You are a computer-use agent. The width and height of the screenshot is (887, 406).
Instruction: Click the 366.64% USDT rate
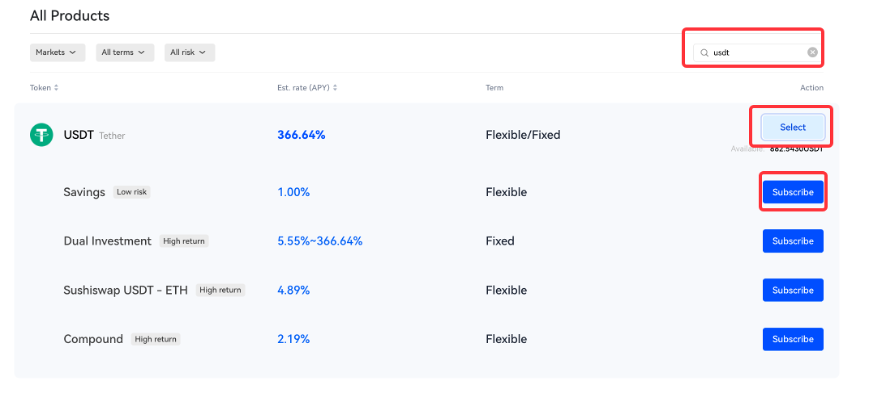tap(301, 135)
